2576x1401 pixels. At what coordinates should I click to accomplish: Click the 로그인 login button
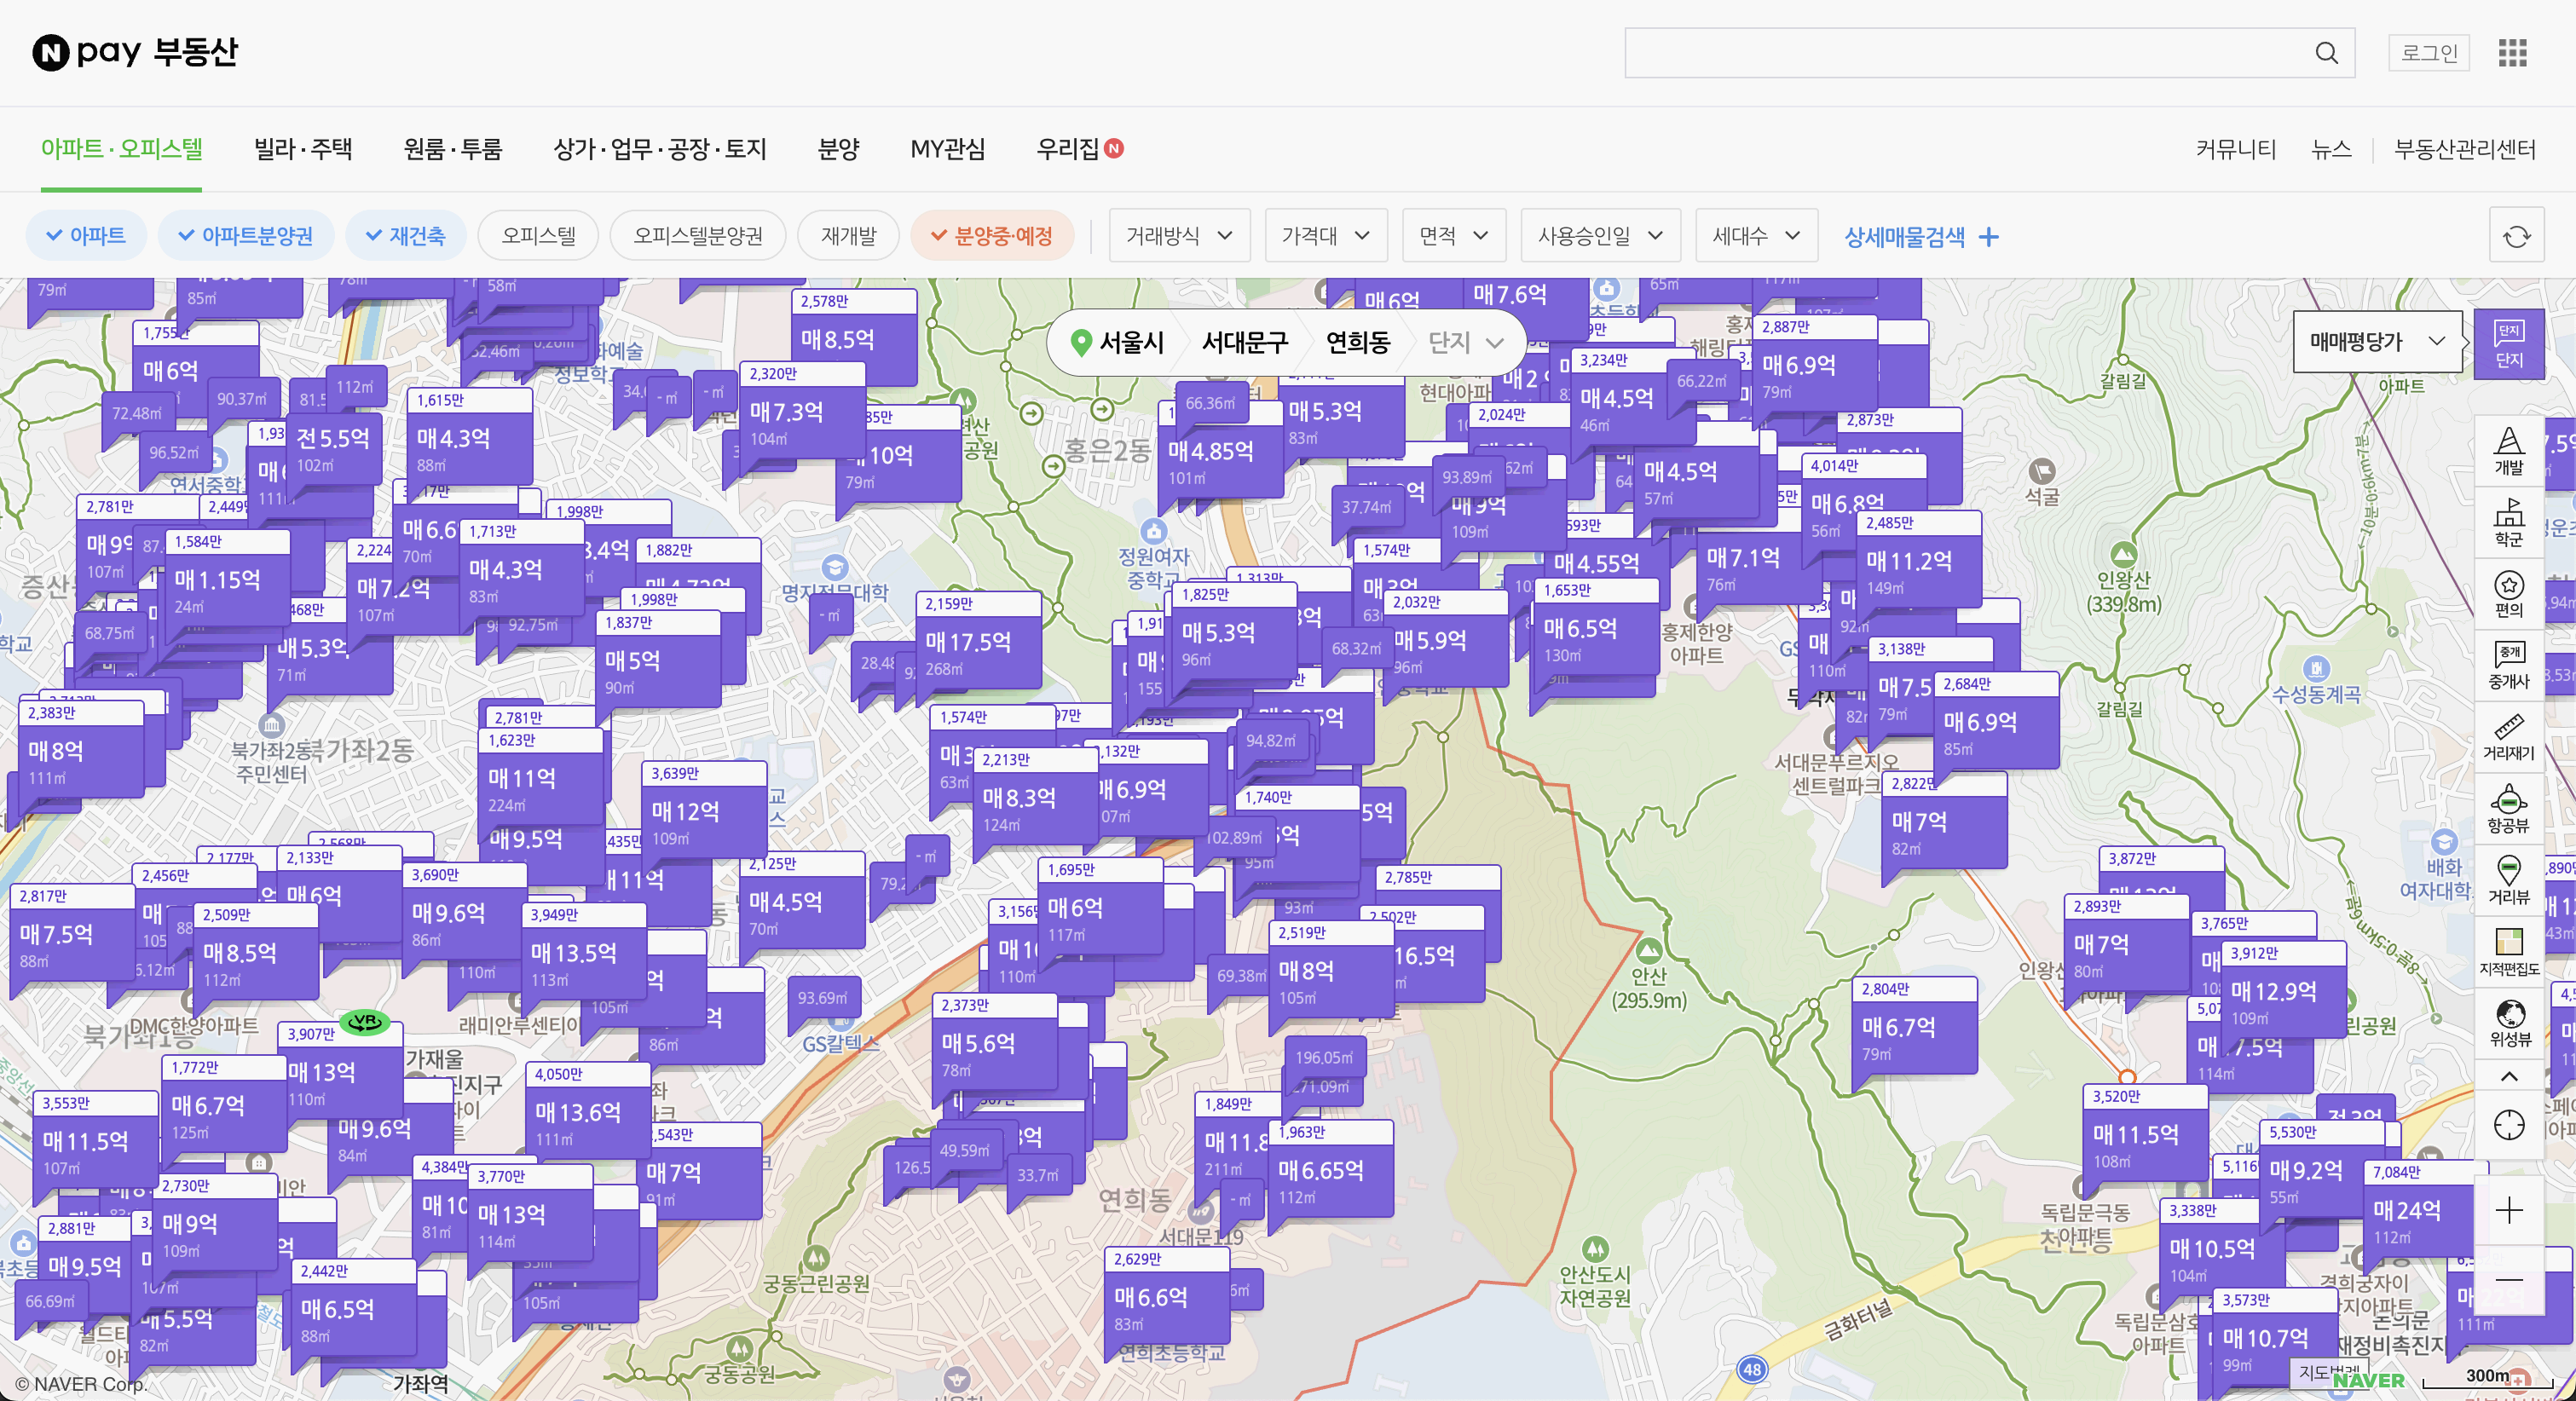[x=2428, y=53]
